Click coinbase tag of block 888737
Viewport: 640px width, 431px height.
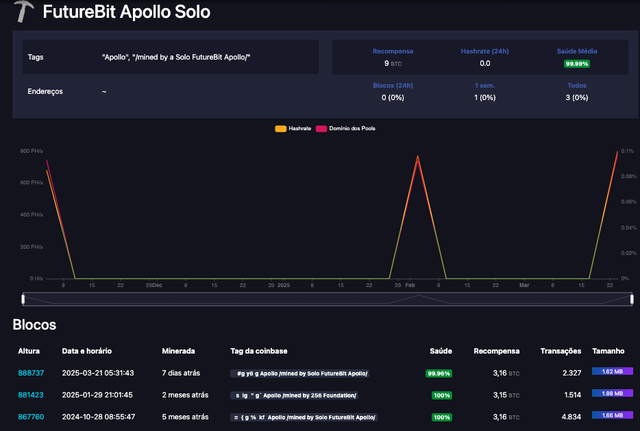pos(300,373)
